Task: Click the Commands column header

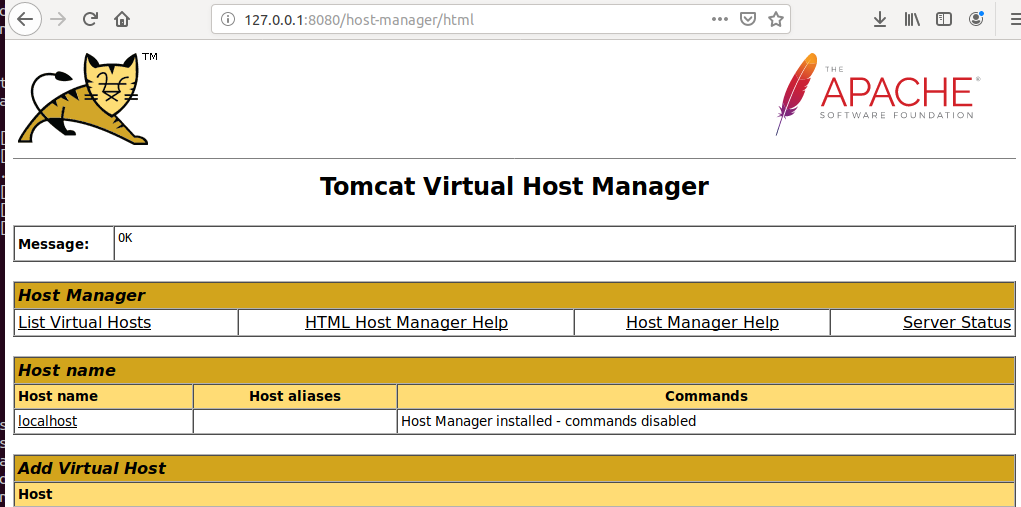Action: click(706, 396)
